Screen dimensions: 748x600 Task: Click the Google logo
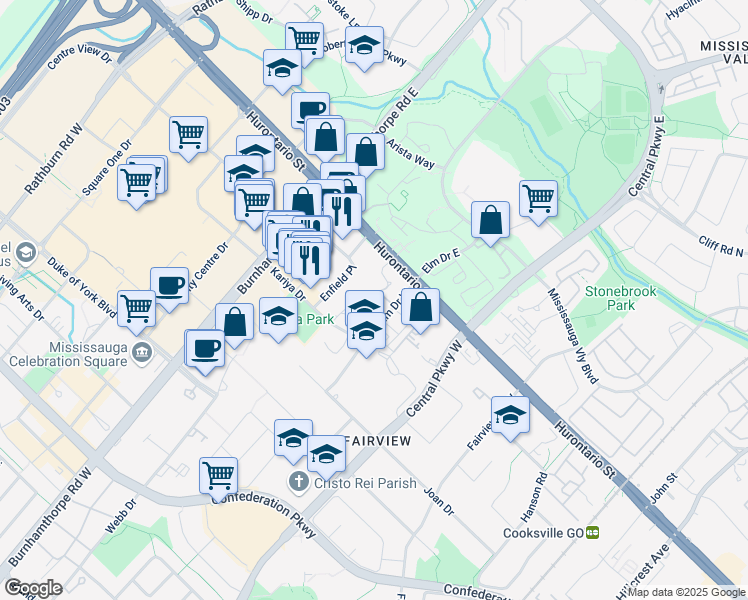coord(33,588)
